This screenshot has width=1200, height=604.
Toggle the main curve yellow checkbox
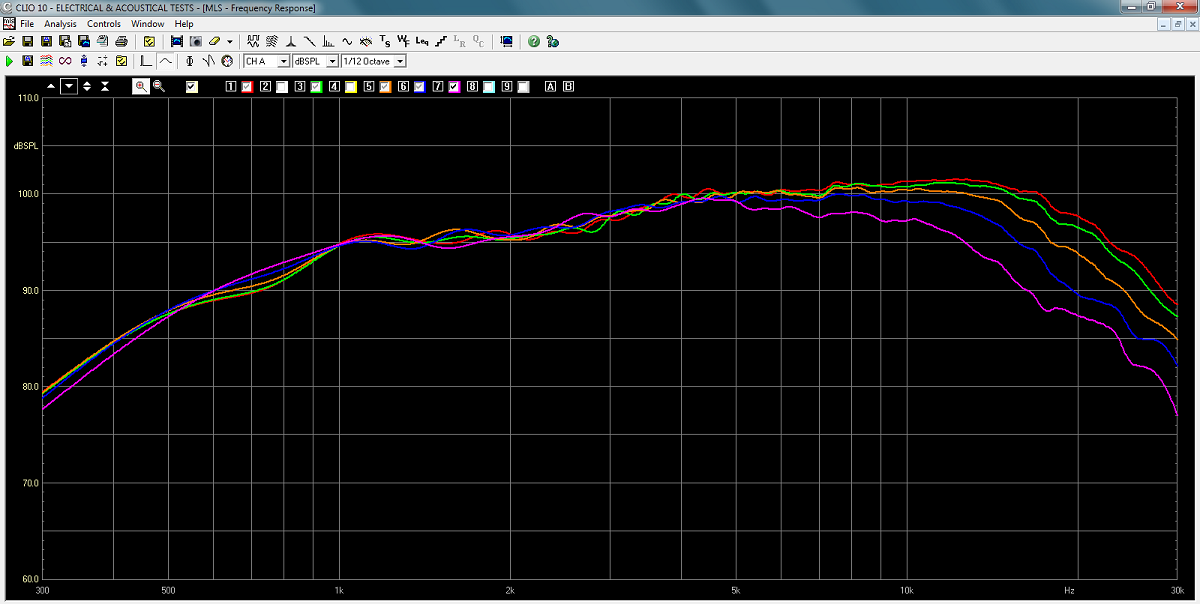point(191,86)
